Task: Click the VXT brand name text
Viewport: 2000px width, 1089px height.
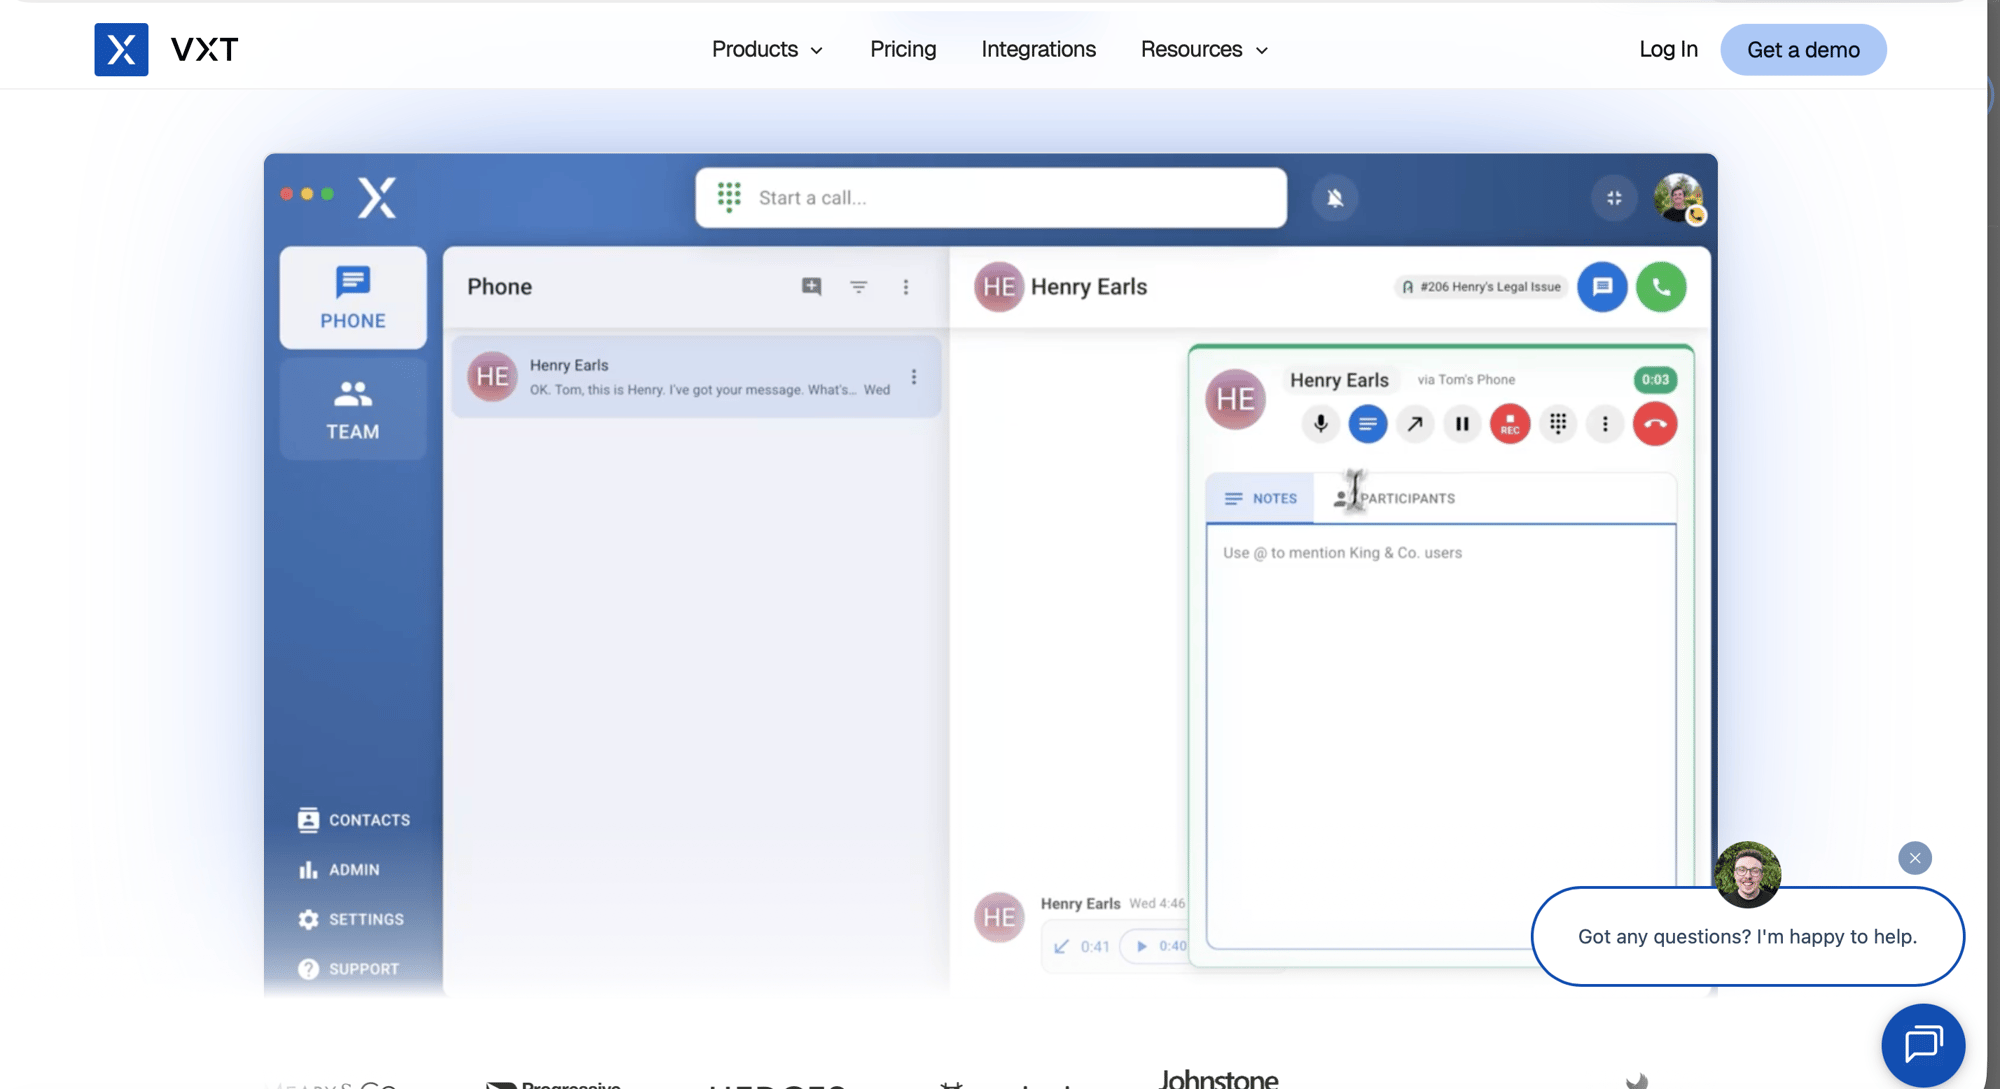Action: [204, 49]
